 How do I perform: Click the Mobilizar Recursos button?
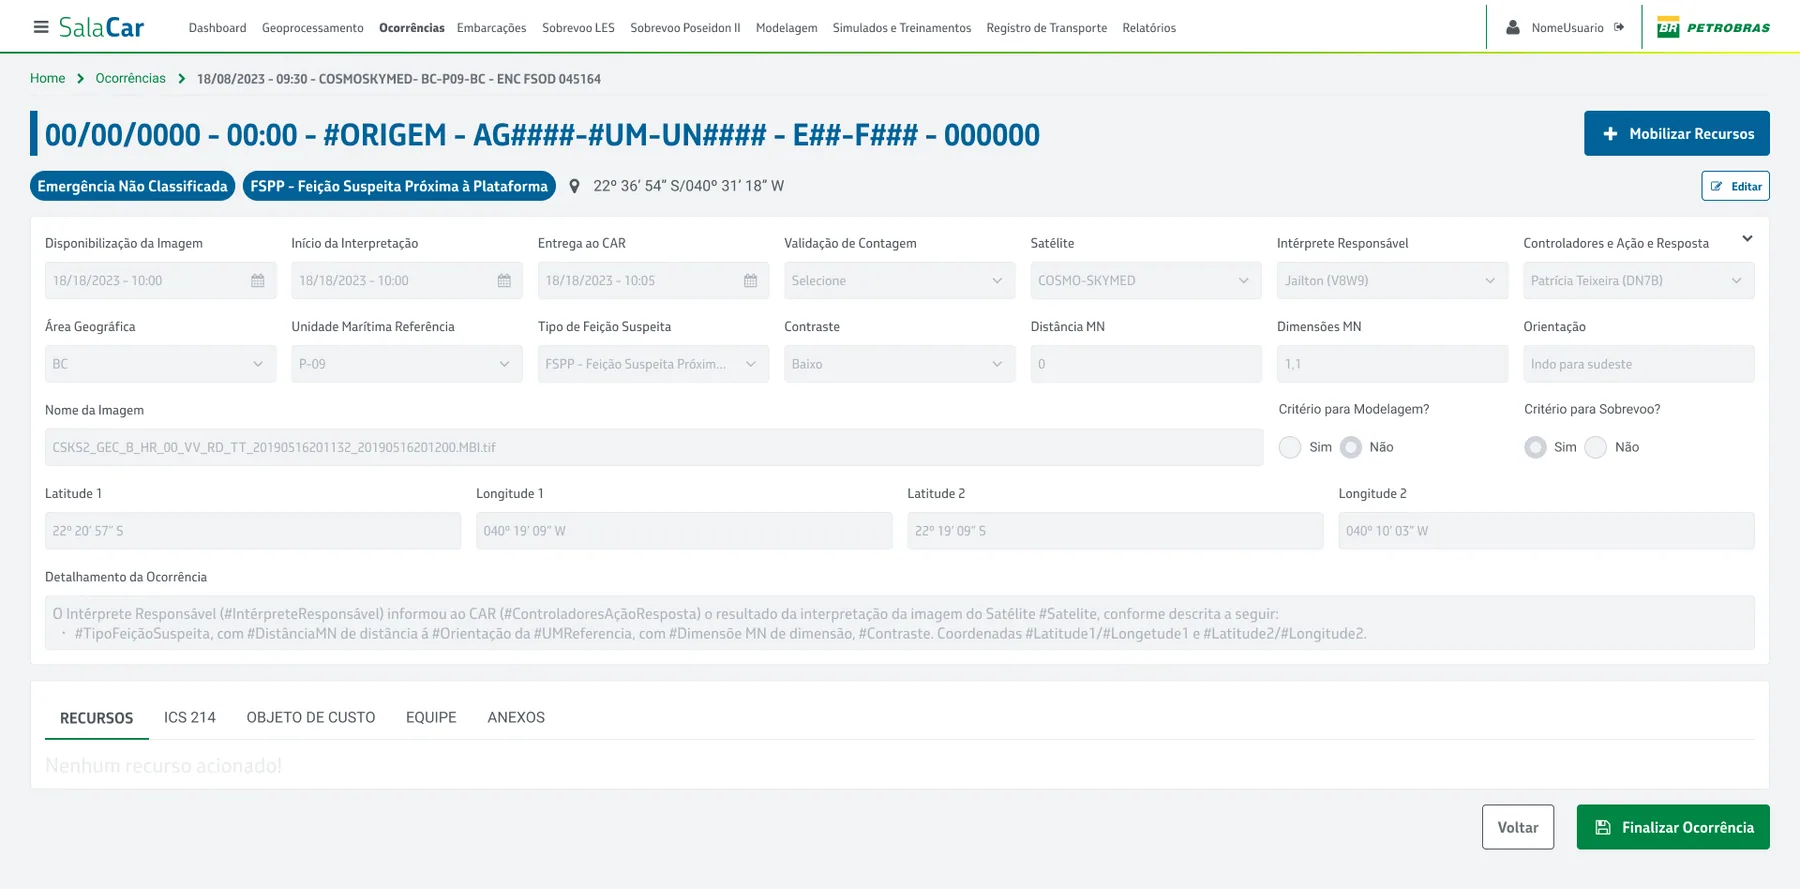pos(1676,133)
